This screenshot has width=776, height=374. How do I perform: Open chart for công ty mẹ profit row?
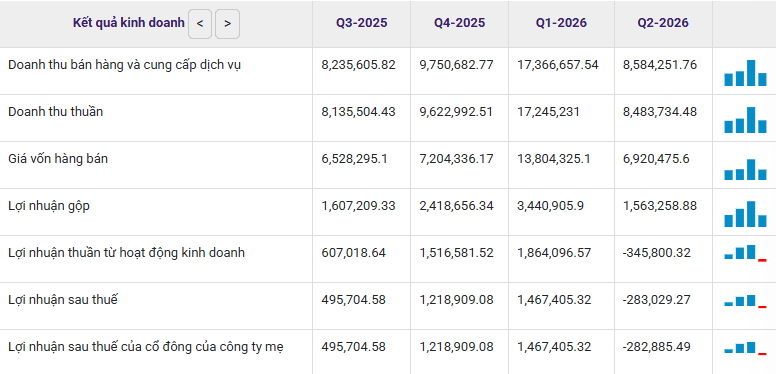click(x=745, y=348)
